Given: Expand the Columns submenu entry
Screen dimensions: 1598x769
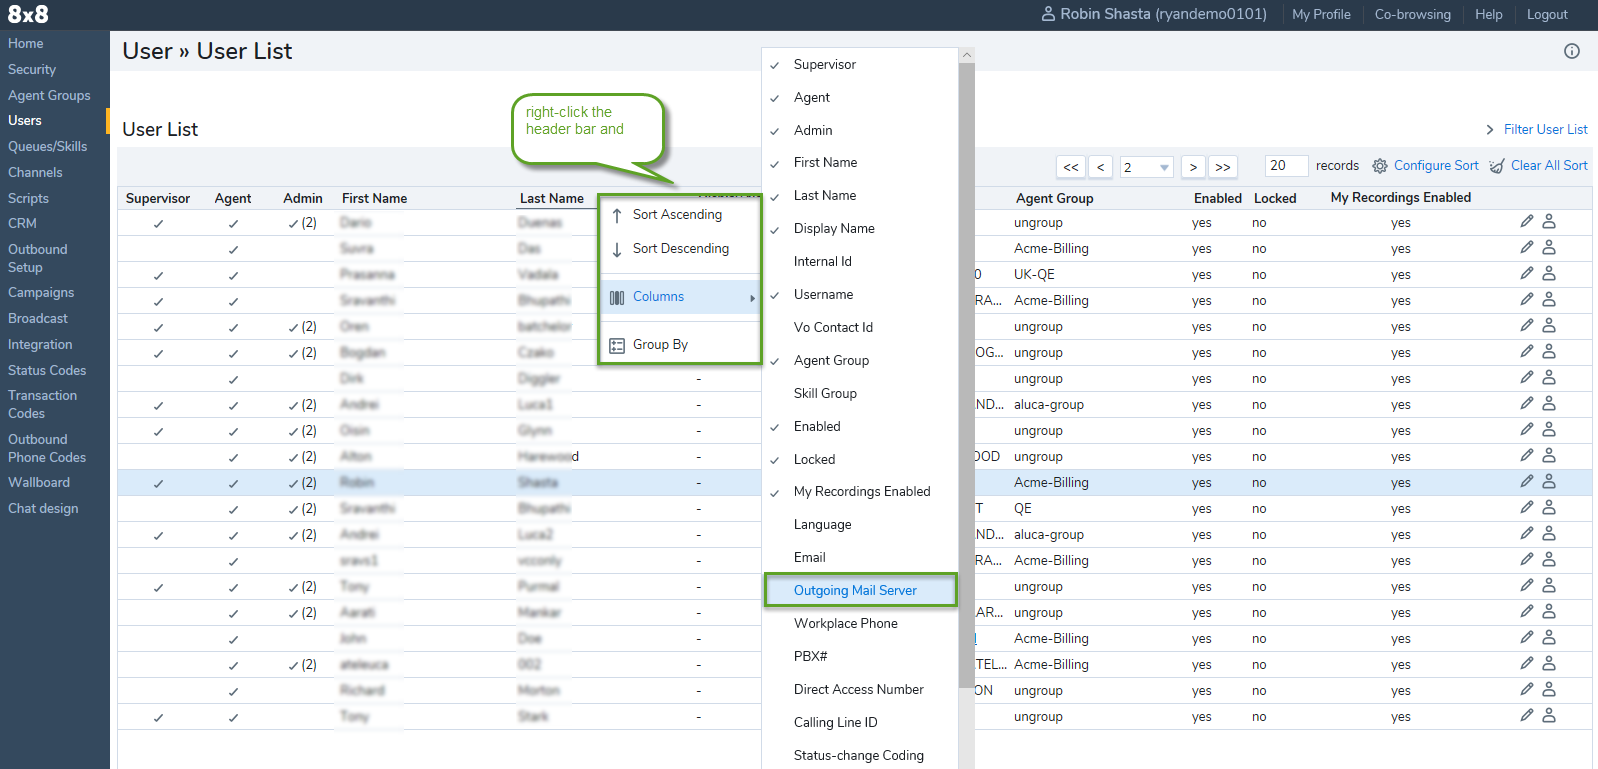Looking at the screenshot, I should click(x=680, y=297).
